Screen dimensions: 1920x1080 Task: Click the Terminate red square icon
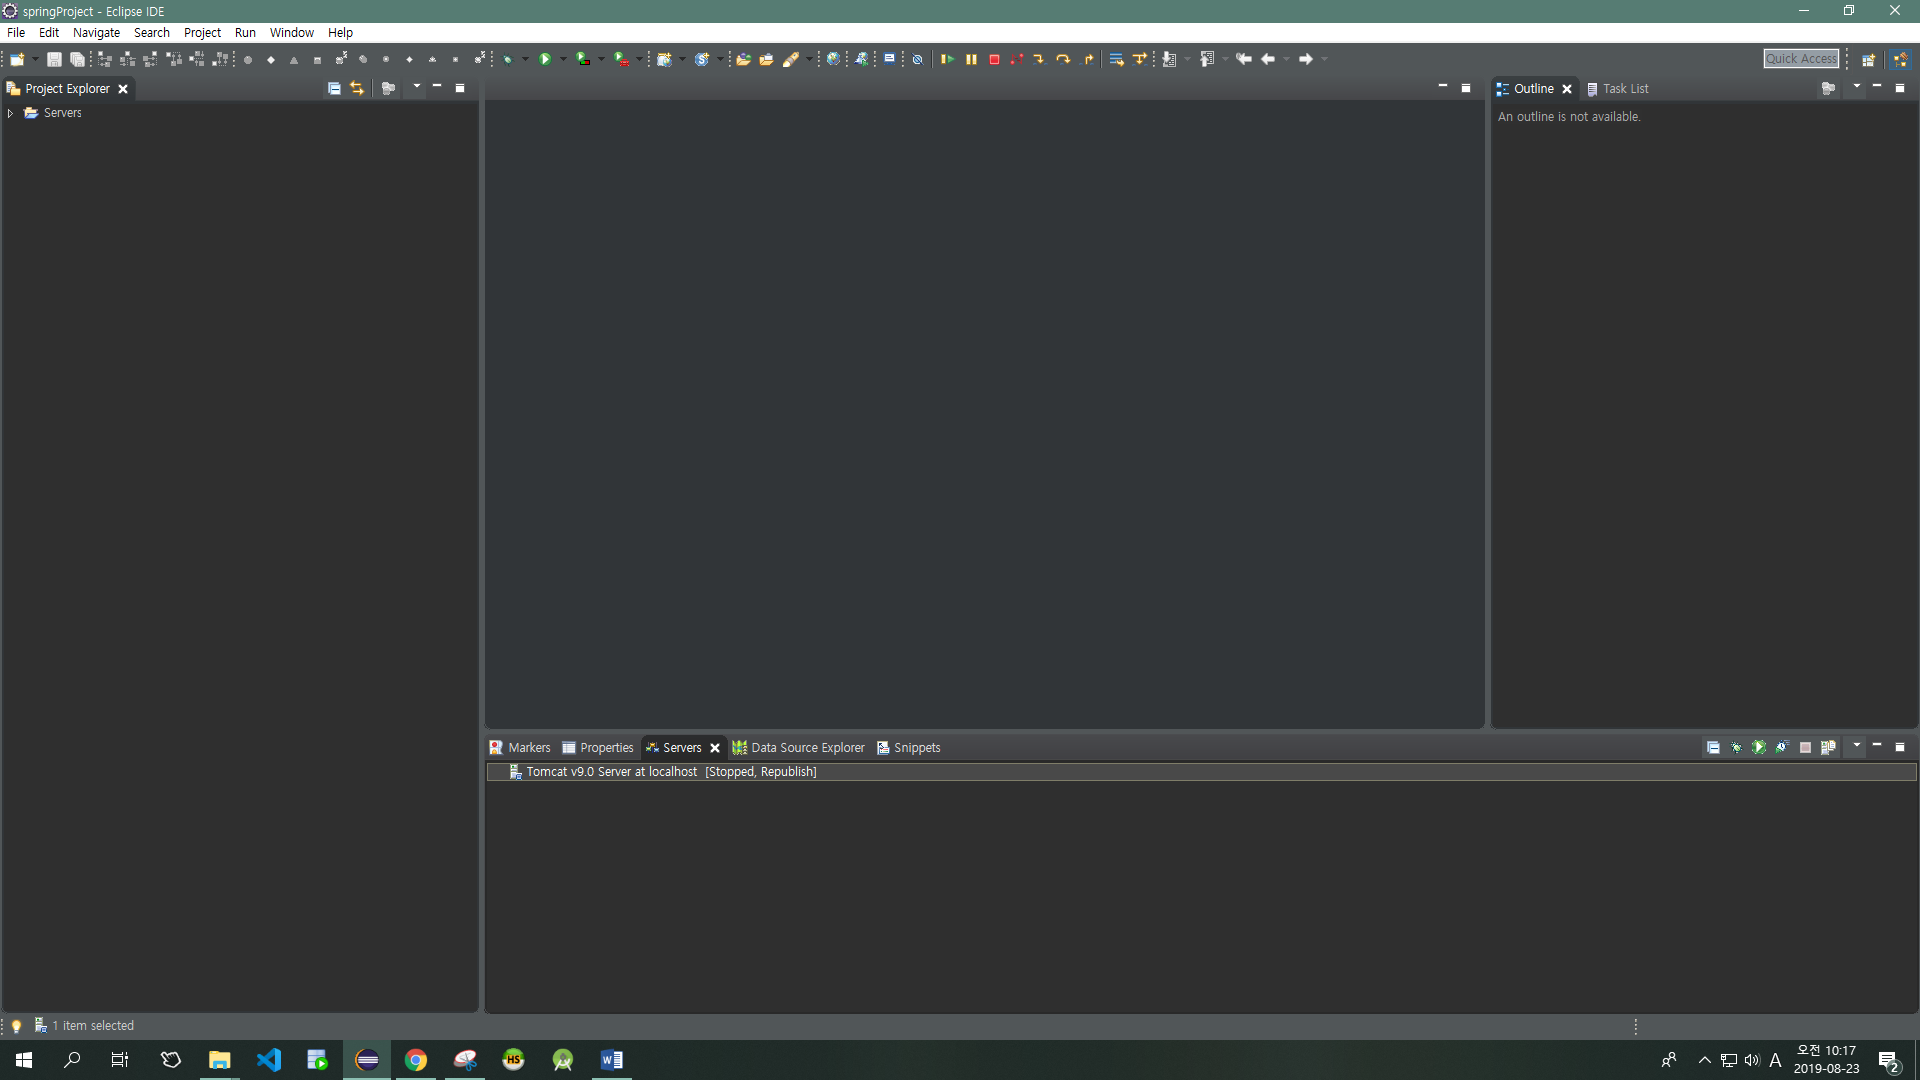(994, 59)
